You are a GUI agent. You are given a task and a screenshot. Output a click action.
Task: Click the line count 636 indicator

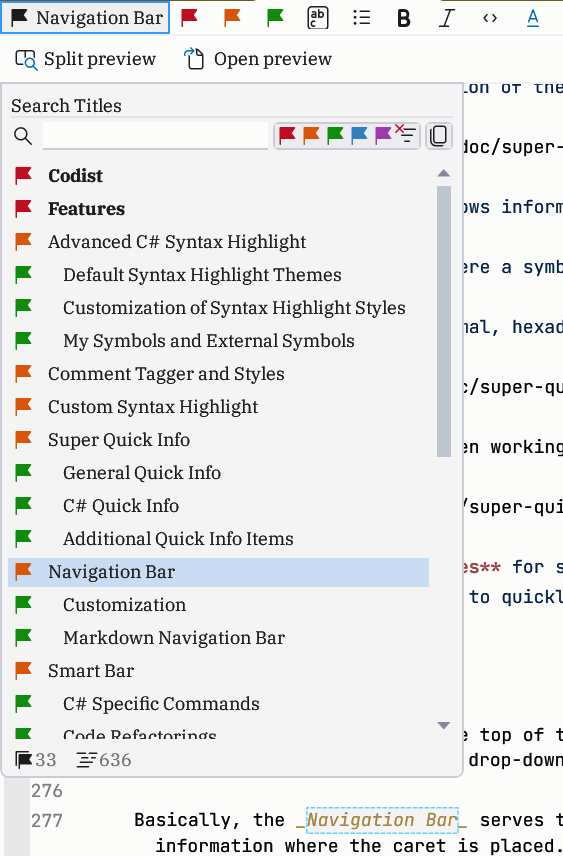(104, 760)
